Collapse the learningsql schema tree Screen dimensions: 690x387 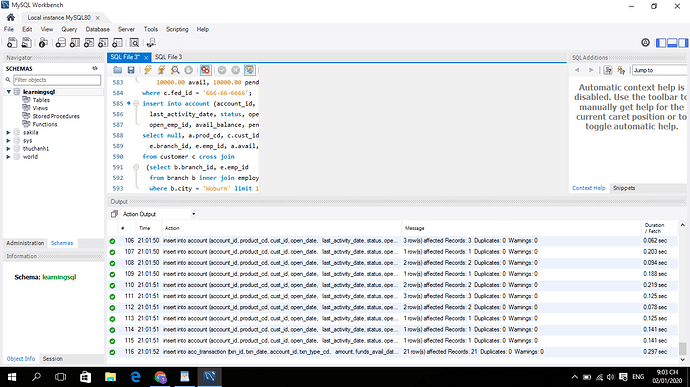[8, 92]
